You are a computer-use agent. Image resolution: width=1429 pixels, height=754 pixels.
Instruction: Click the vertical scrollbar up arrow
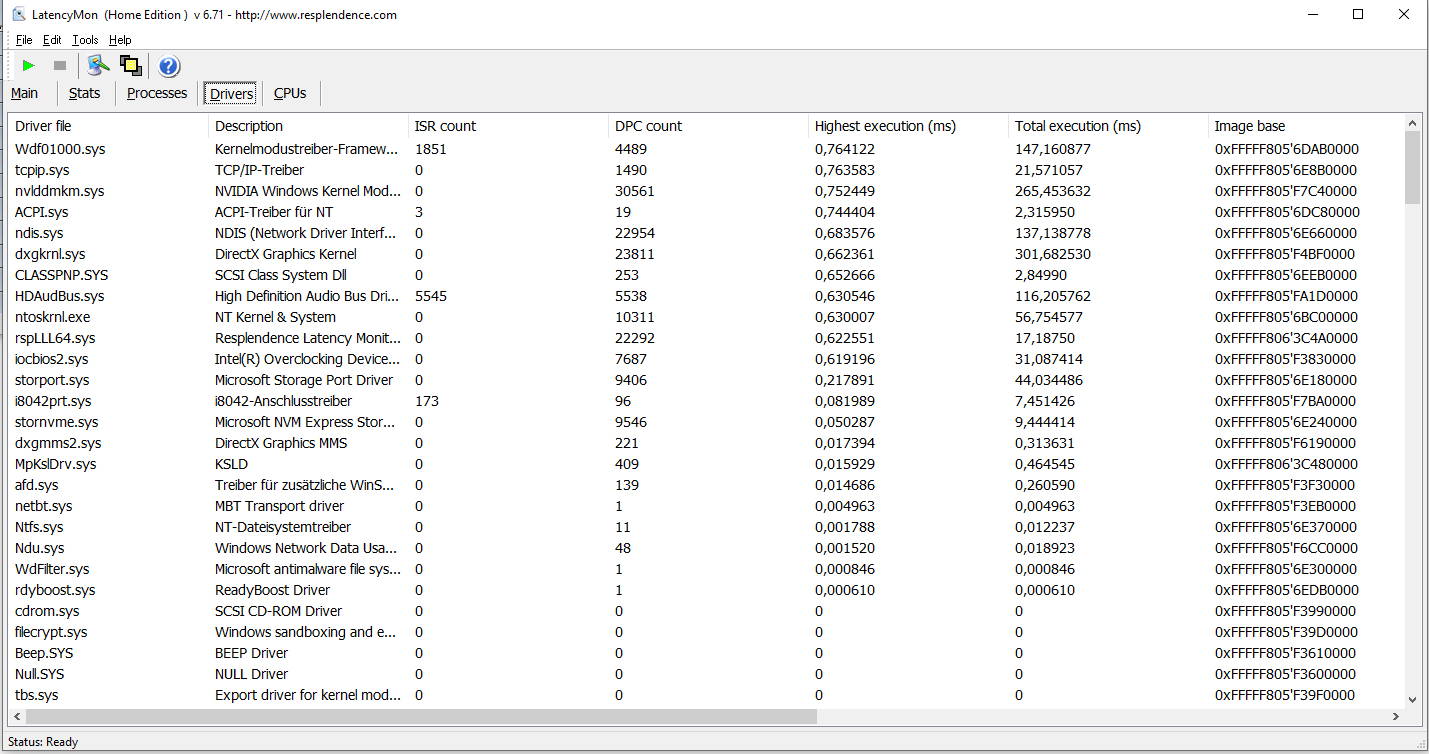(x=1412, y=123)
